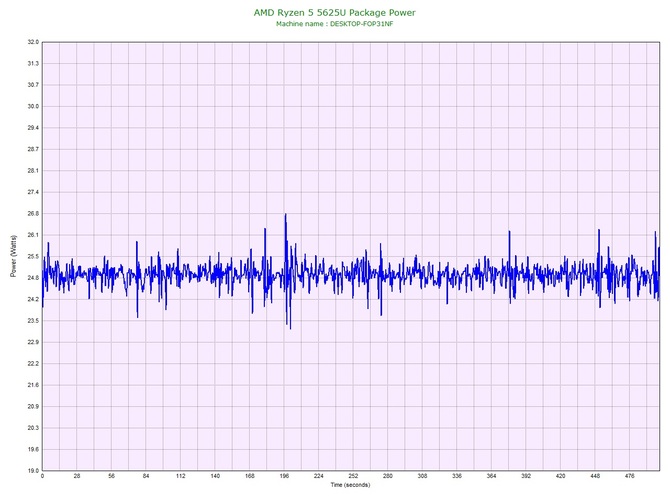Click the x-axis tick label '56'
670x502 pixels.
[x=112, y=476]
